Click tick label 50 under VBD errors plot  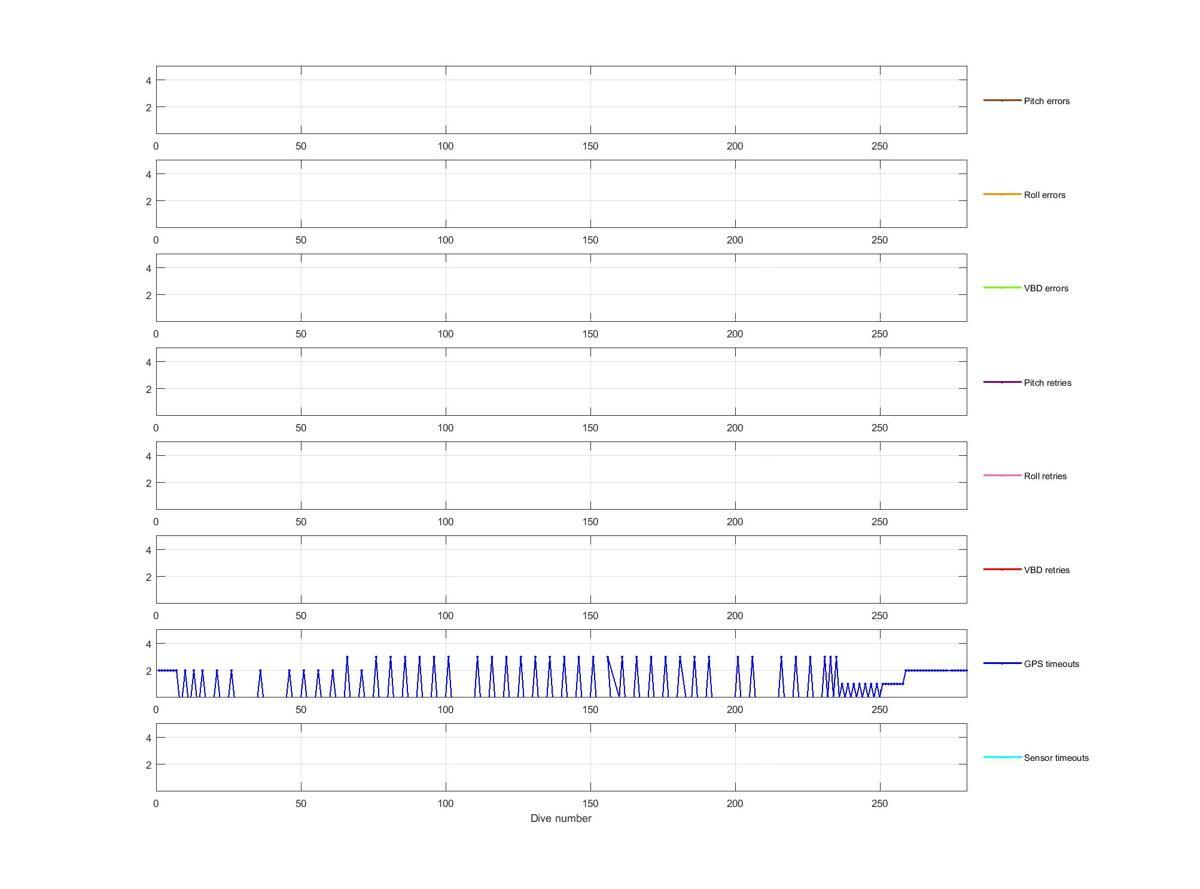pyautogui.click(x=301, y=334)
